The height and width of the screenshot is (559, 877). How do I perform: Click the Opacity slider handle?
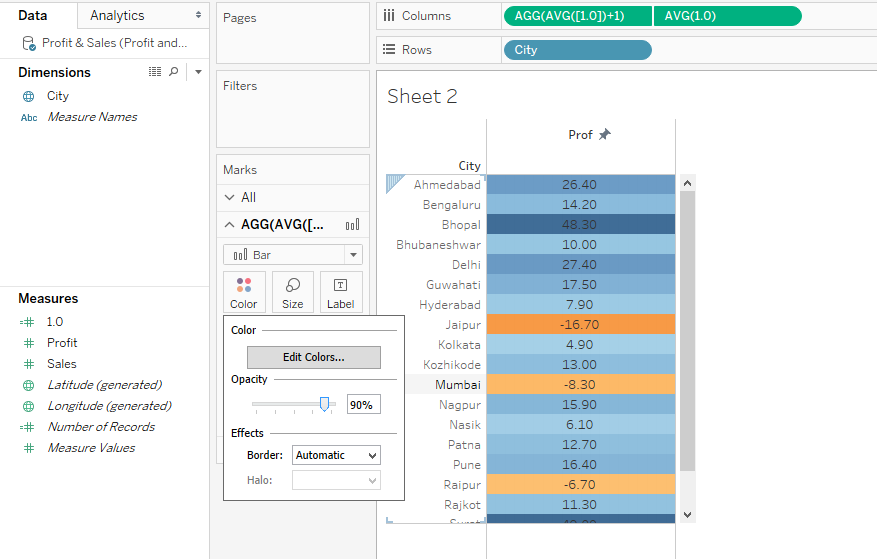point(324,404)
